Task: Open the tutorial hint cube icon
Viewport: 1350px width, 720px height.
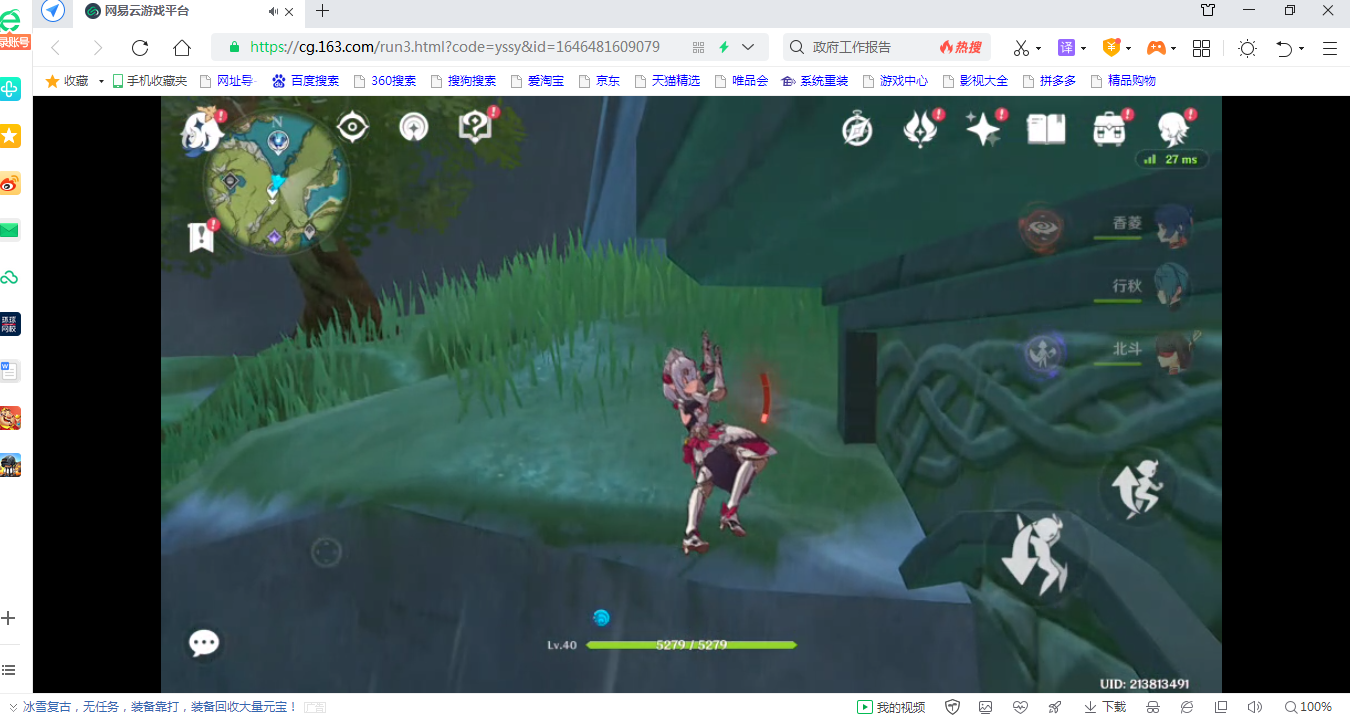Action: 474,127
